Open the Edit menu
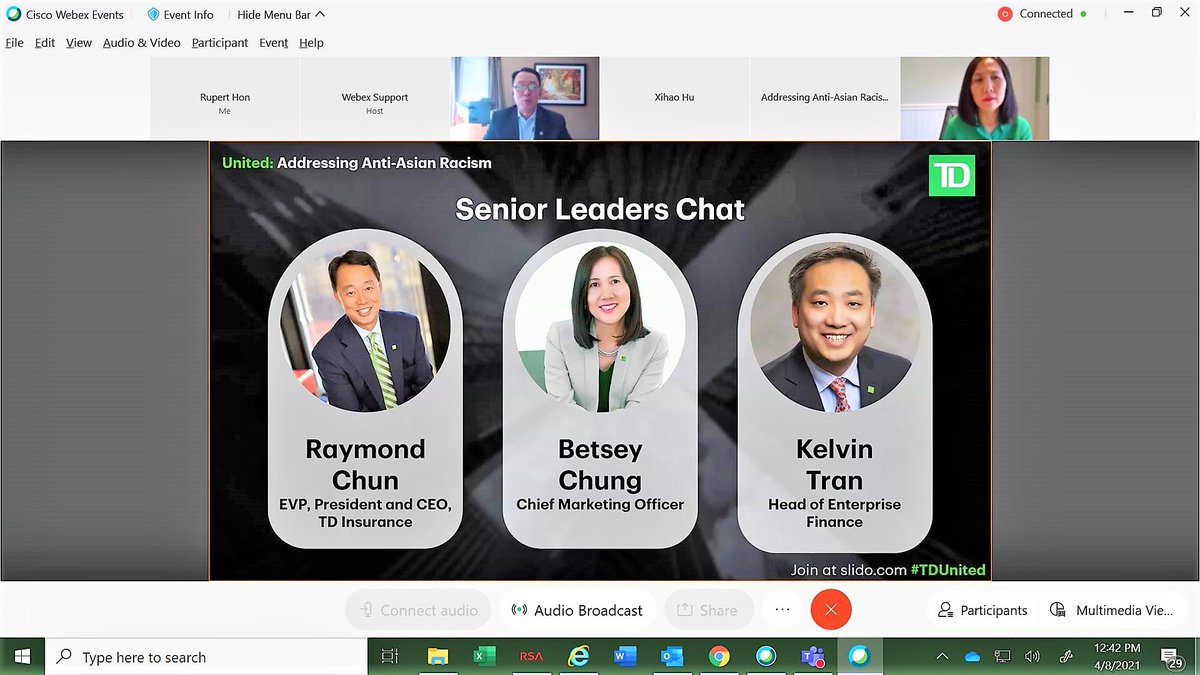 (45, 43)
